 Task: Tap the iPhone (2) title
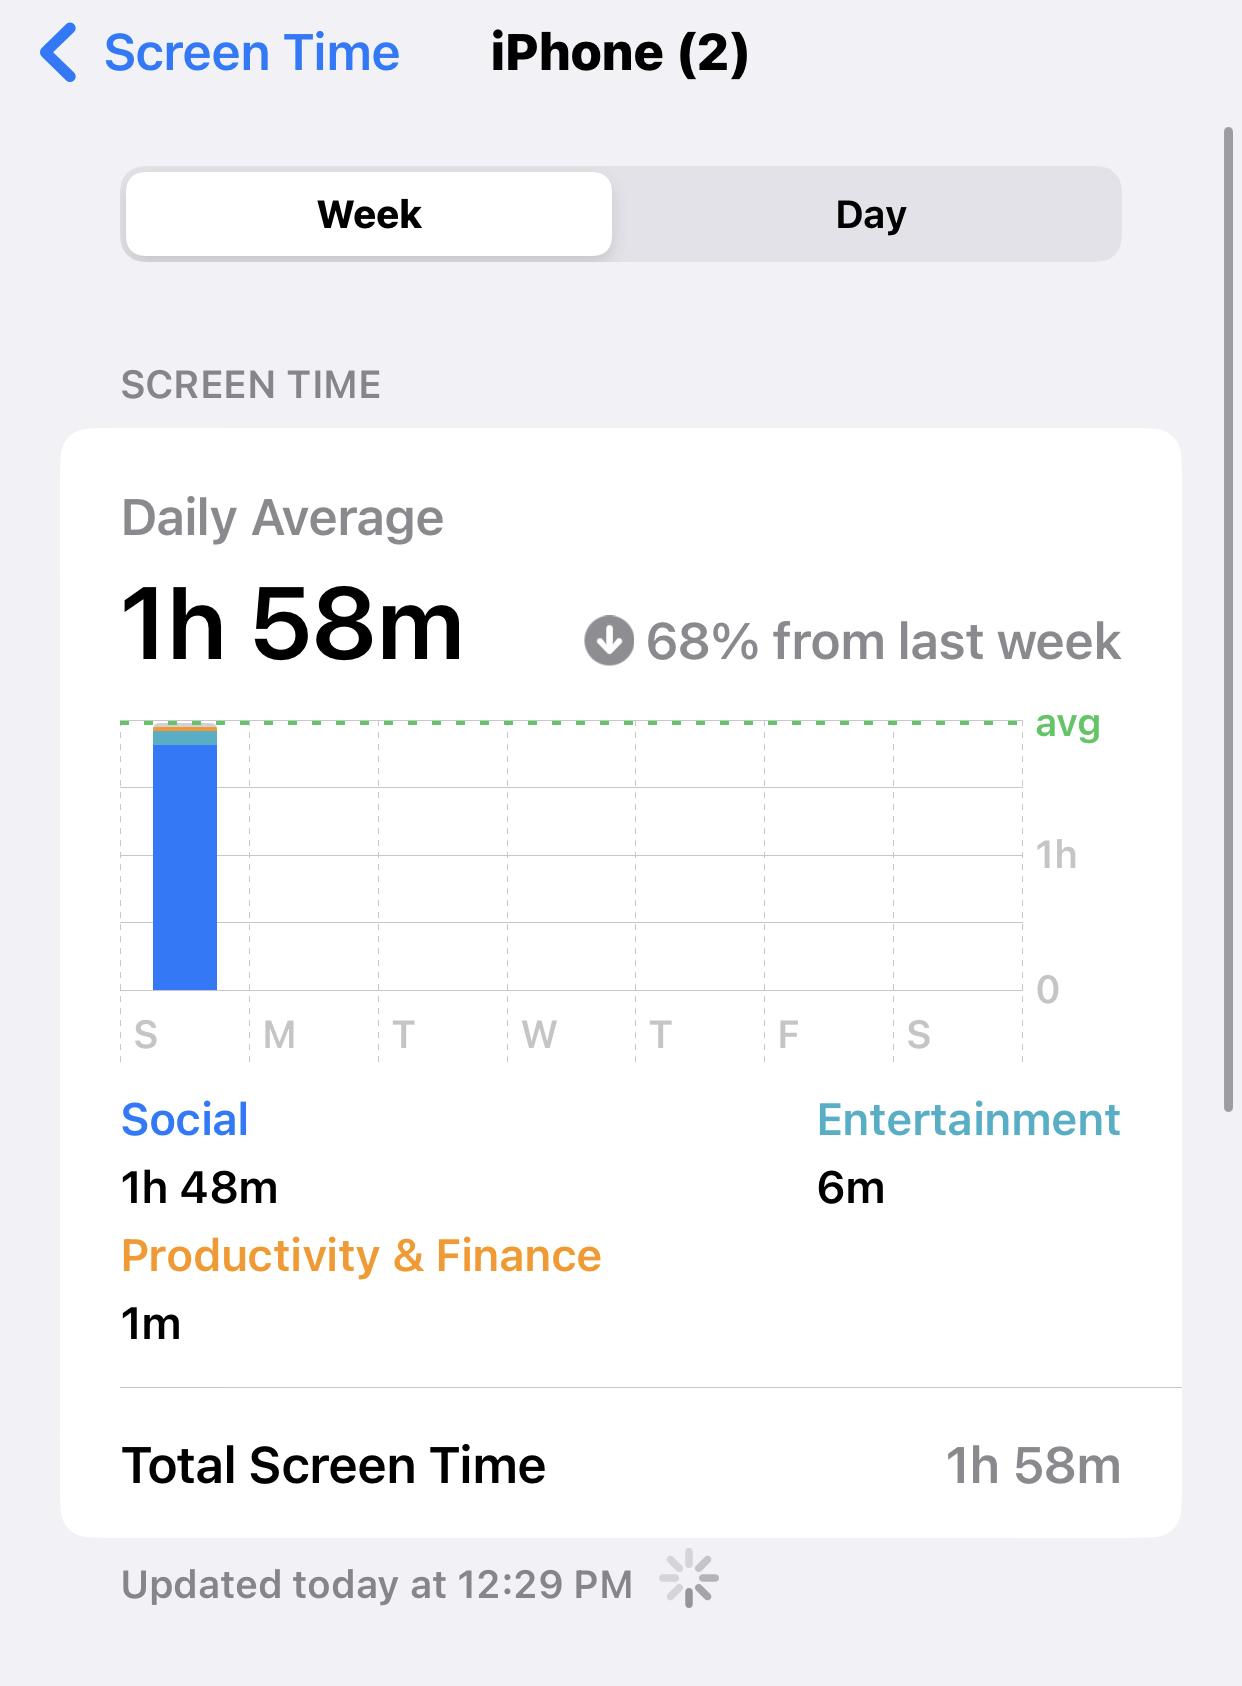click(619, 53)
